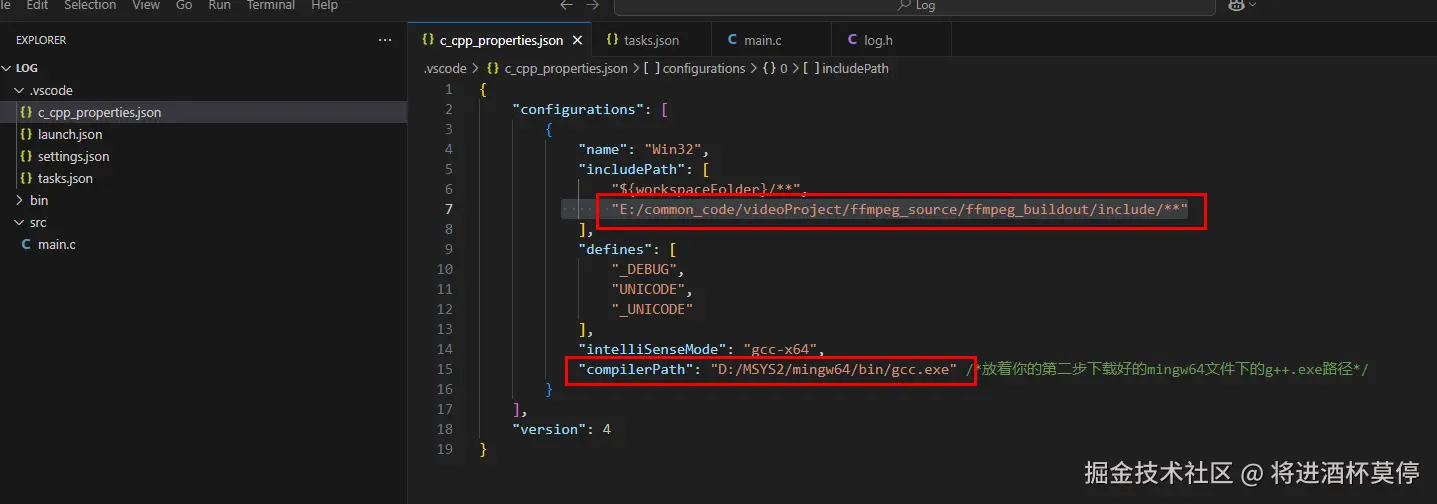1437x504 pixels.
Task: Click C icon beside main.c in tree
Action: point(26,244)
